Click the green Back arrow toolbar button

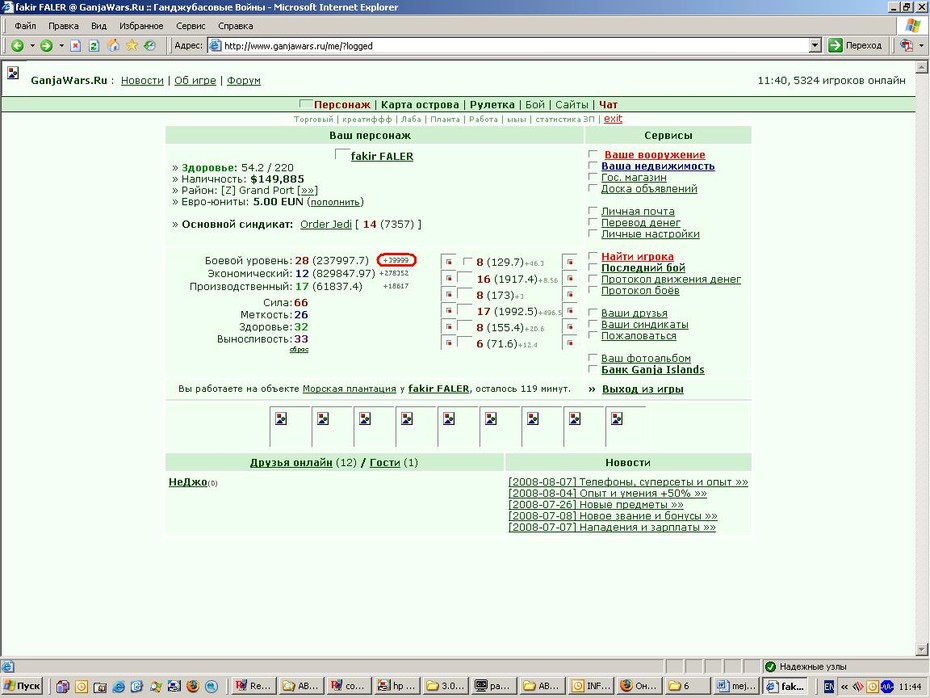[17, 46]
